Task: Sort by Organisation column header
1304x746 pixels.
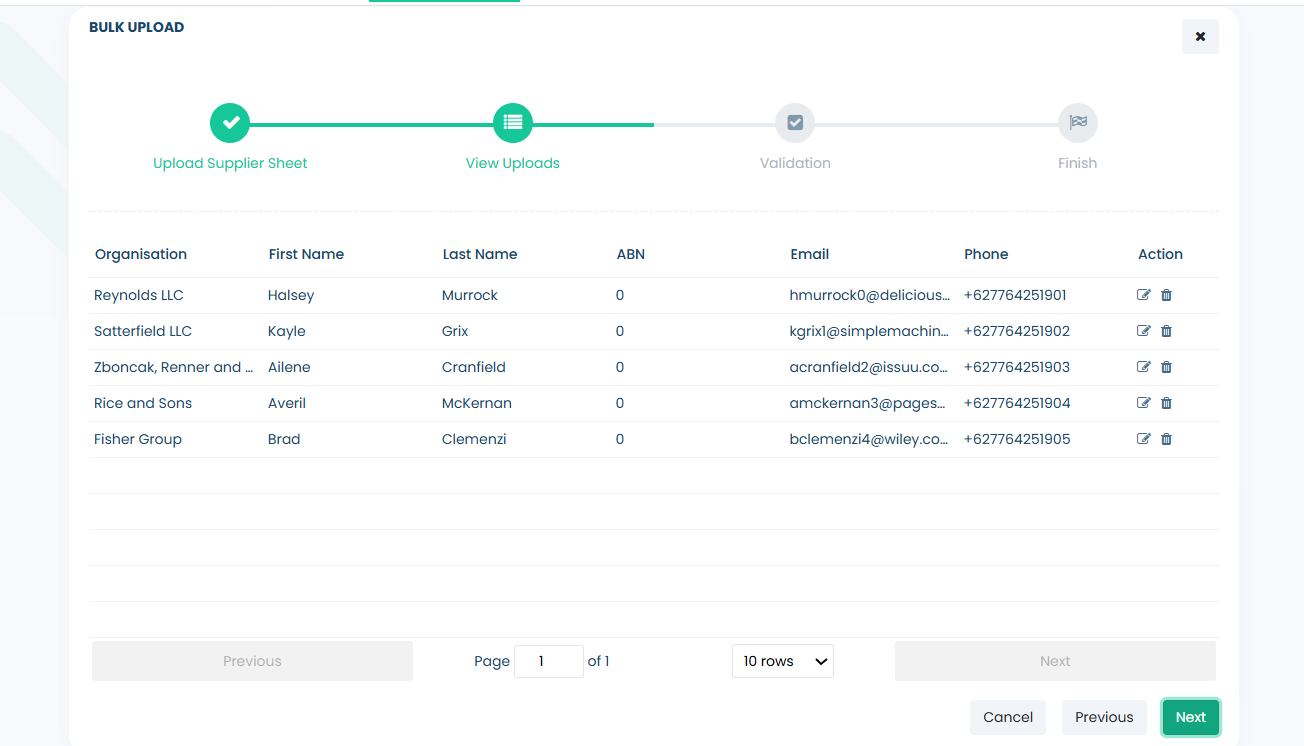Action: point(141,254)
